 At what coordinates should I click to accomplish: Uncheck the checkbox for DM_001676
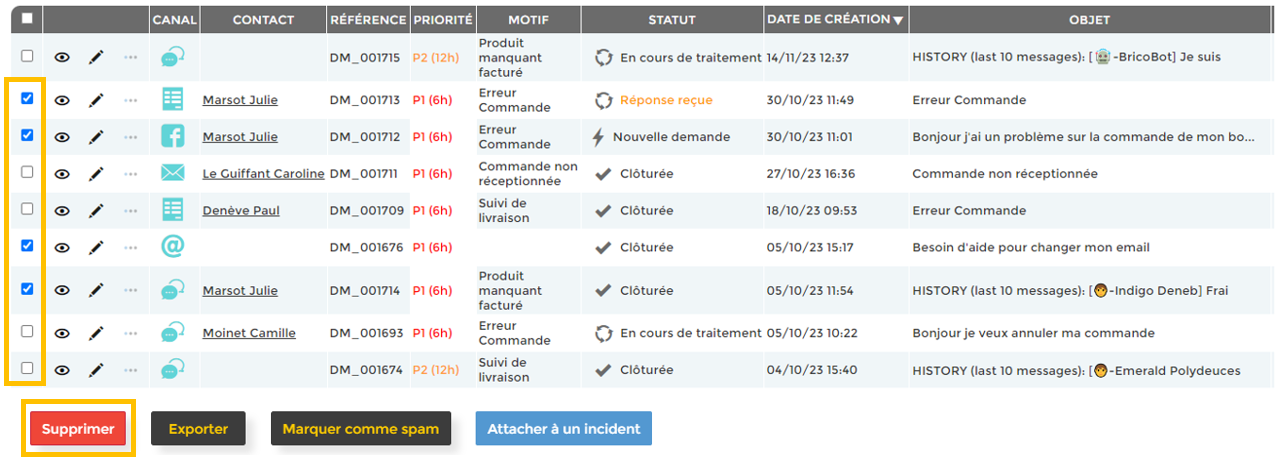27,246
